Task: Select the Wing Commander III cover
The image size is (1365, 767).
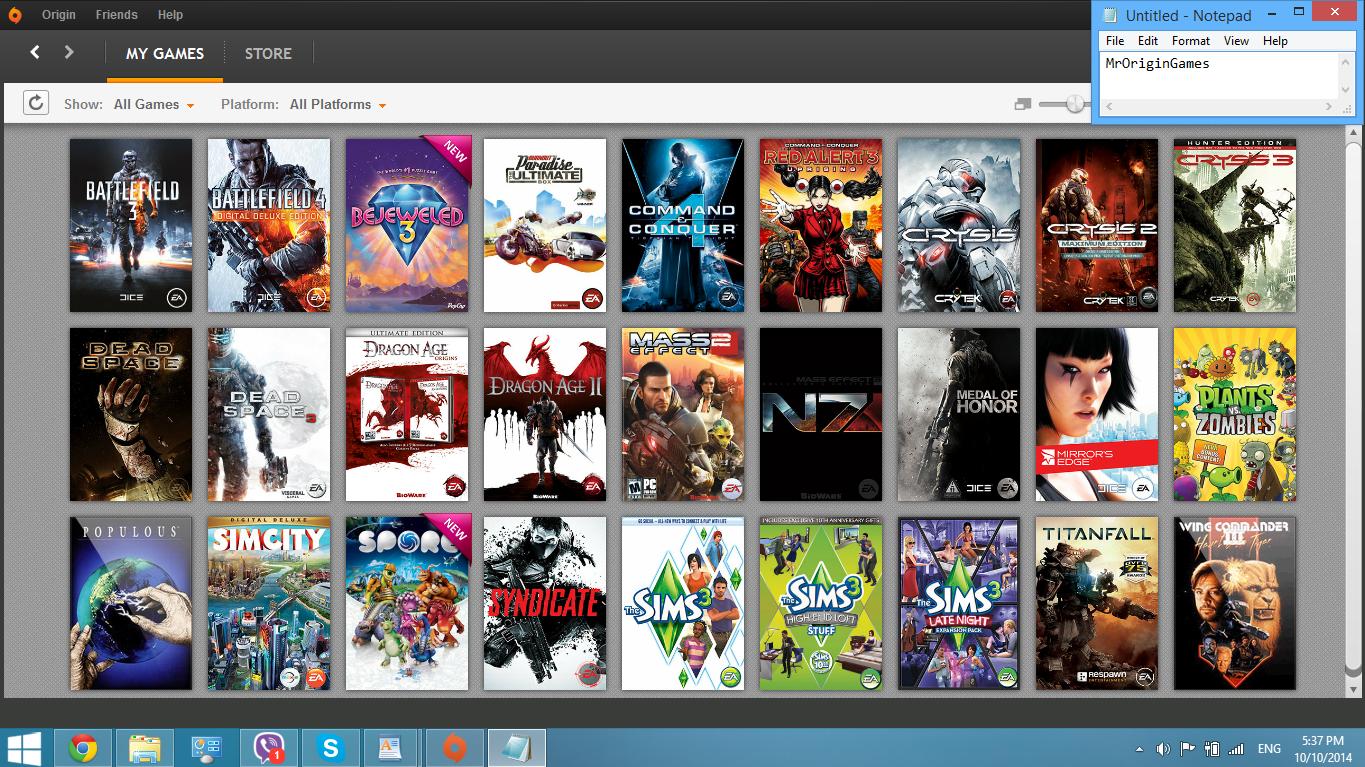Action: coord(1235,603)
